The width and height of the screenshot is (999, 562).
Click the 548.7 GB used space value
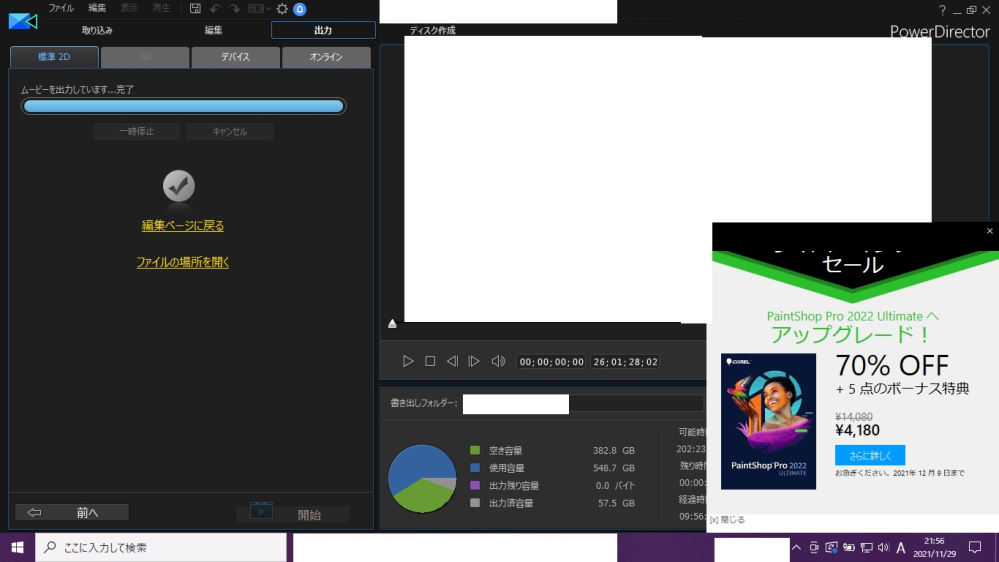coord(614,468)
